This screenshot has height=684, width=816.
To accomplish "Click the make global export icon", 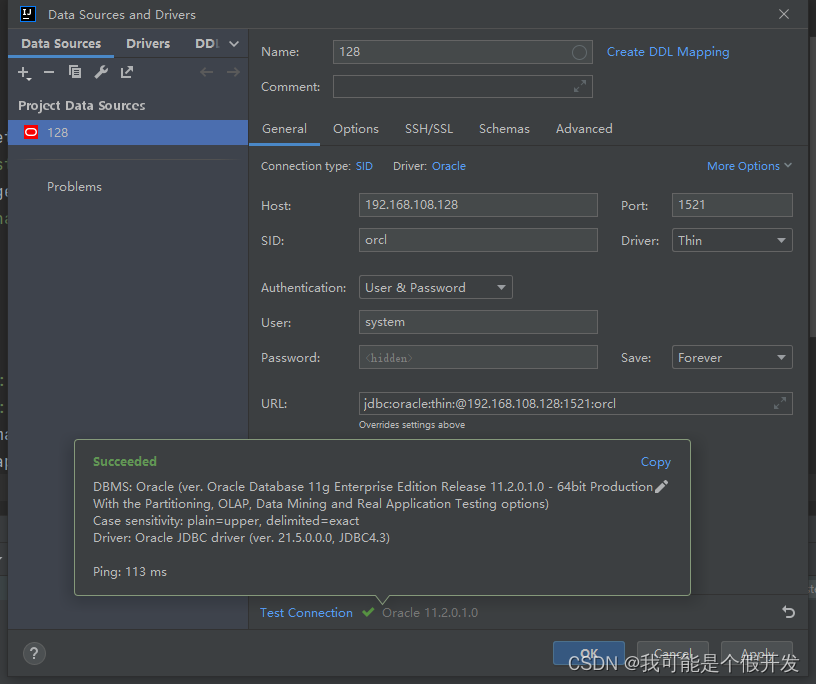I will 127,72.
